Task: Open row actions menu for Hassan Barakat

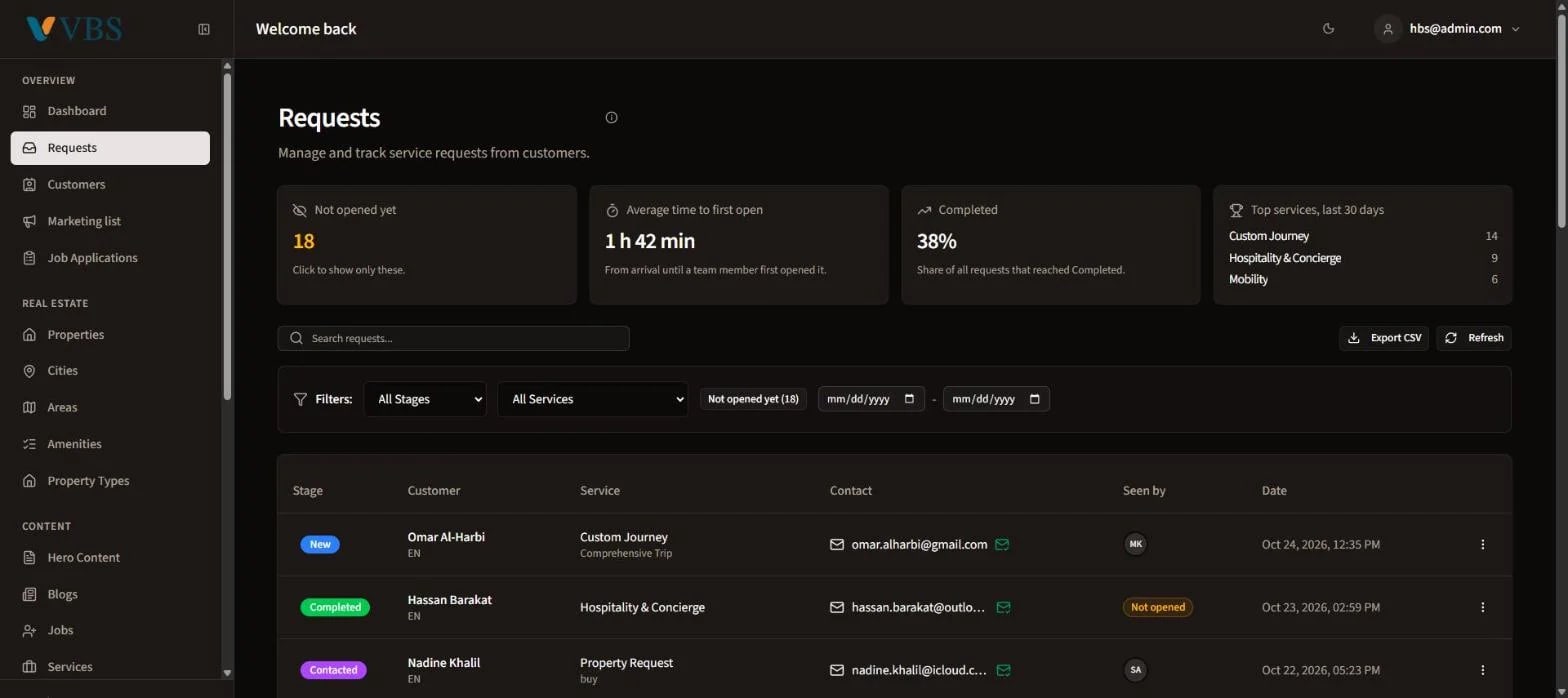Action: [1482, 607]
